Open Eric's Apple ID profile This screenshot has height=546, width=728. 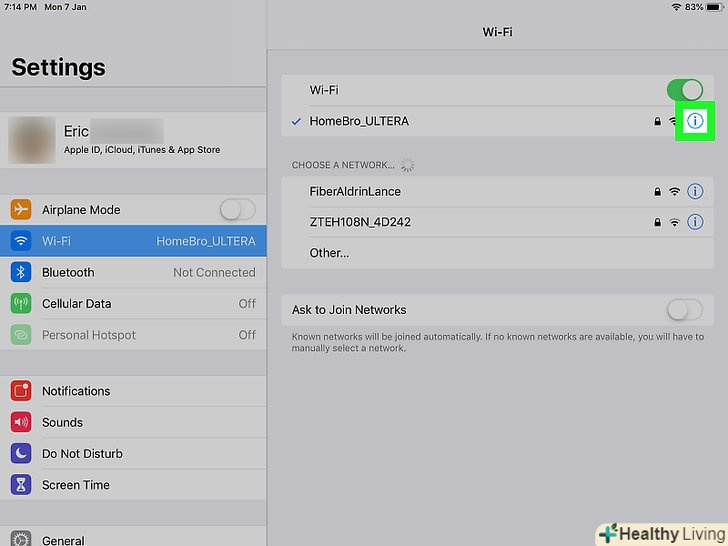coord(133,140)
